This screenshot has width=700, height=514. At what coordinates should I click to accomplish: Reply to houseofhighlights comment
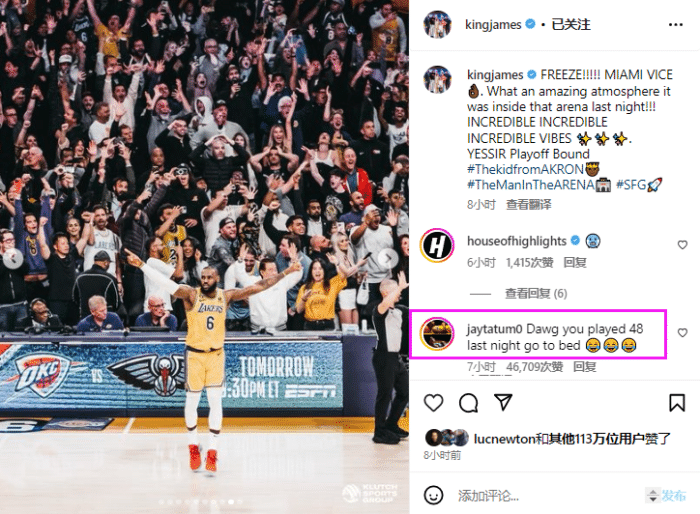[x=575, y=262]
